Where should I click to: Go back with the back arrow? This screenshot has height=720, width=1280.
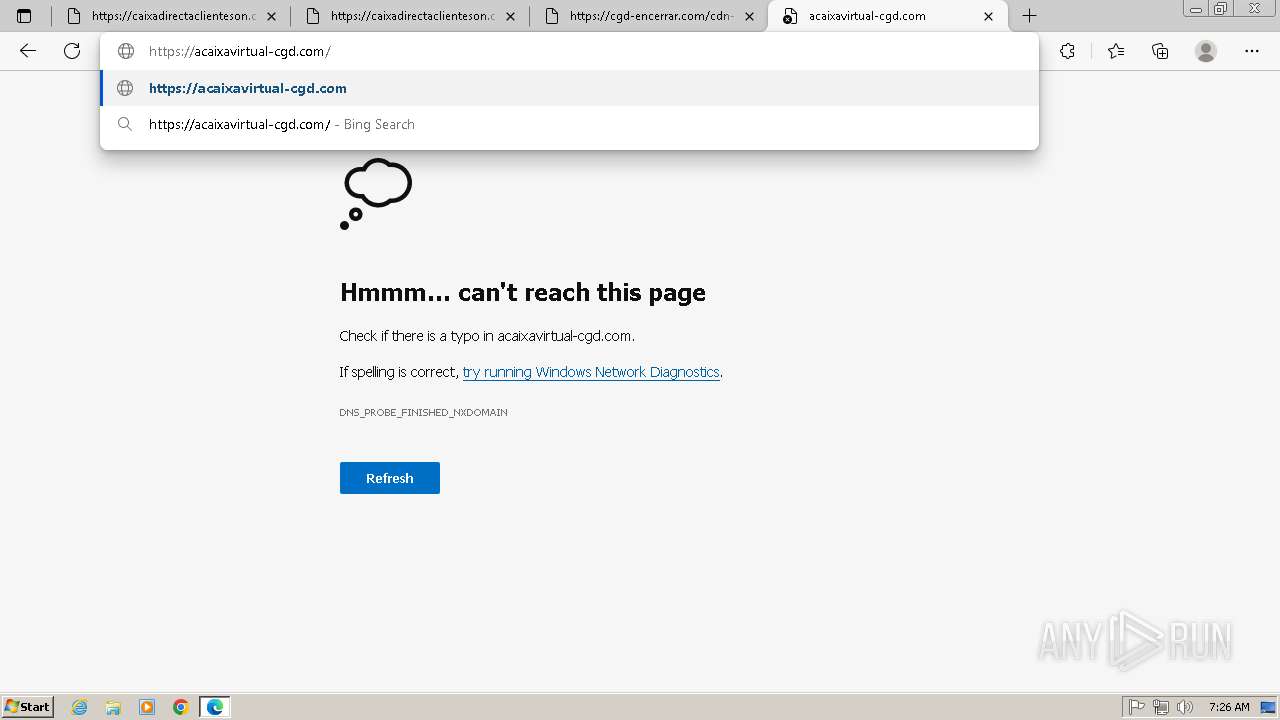[x=28, y=51]
